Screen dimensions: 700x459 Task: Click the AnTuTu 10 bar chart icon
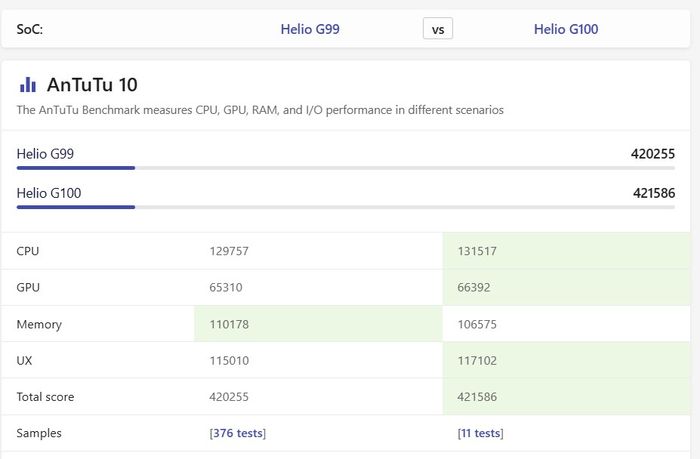(28, 84)
